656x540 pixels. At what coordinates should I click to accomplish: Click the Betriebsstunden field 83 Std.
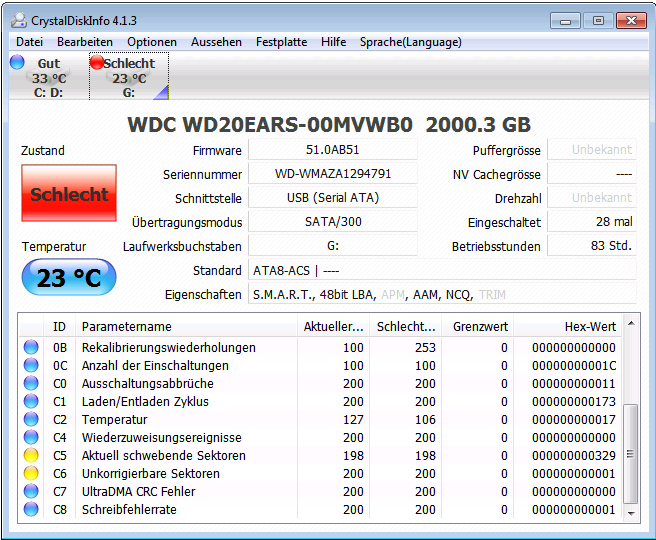592,246
